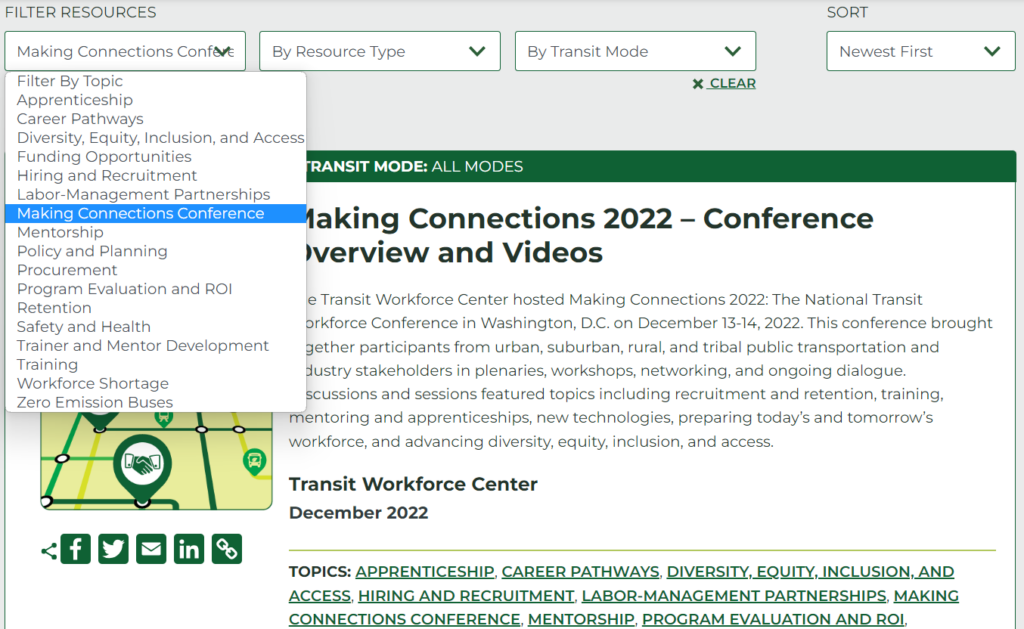The height and width of the screenshot is (629, 1024).
Task: Select Career Pathways option
Action: coord(155,119)
